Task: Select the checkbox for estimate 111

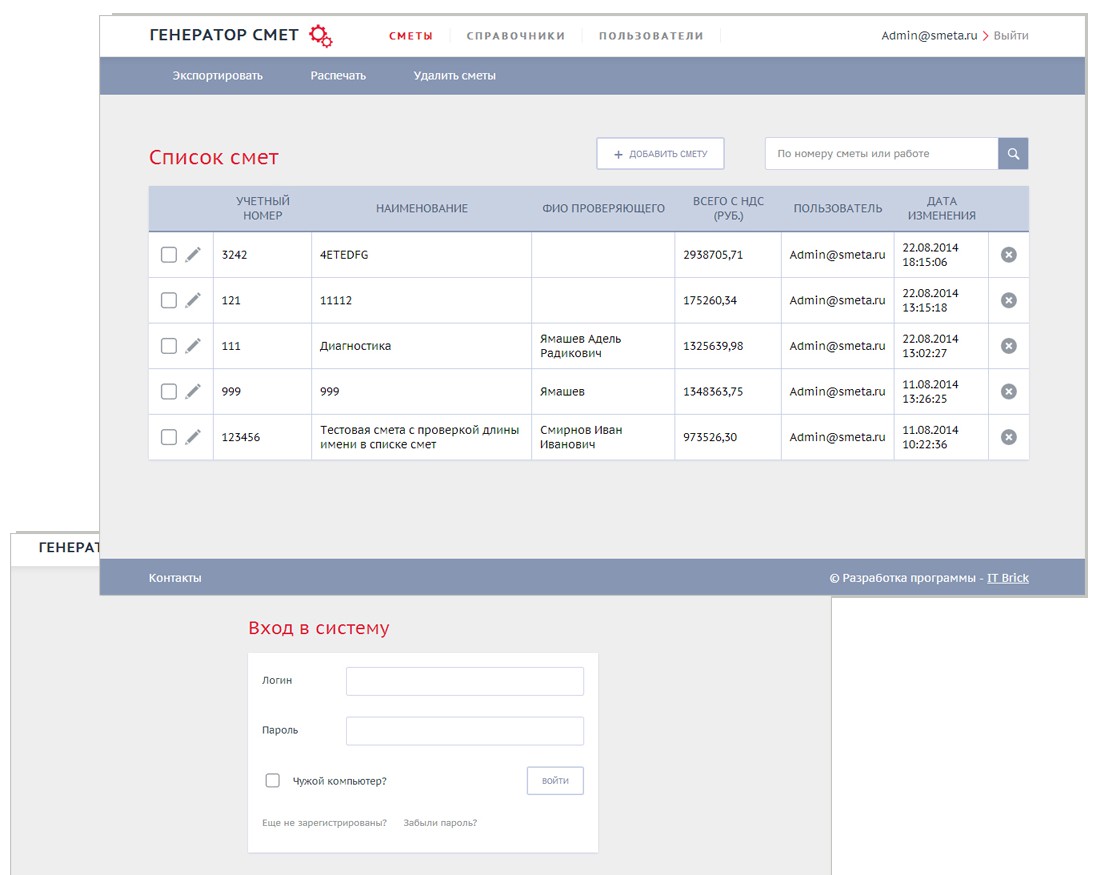Action: pyautogui.click(x=168, y=346)
